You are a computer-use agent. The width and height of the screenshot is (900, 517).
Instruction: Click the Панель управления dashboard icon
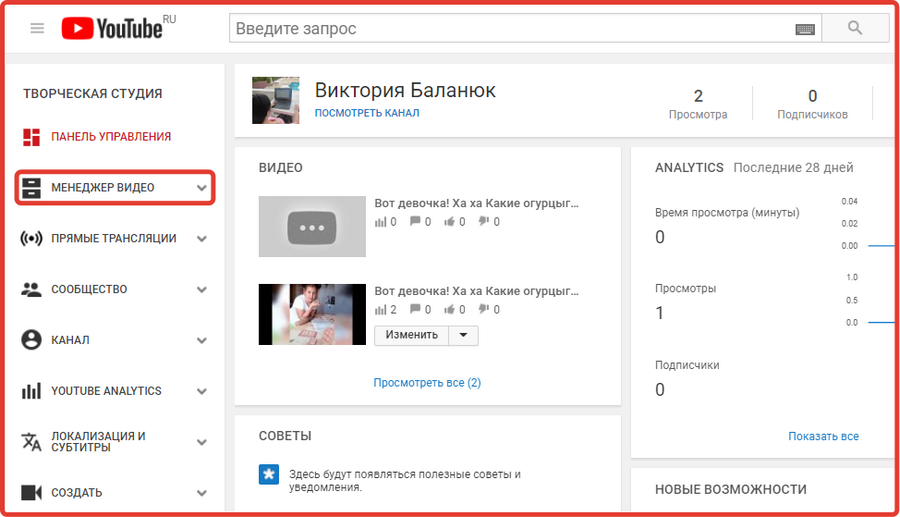tap(31, 137)
